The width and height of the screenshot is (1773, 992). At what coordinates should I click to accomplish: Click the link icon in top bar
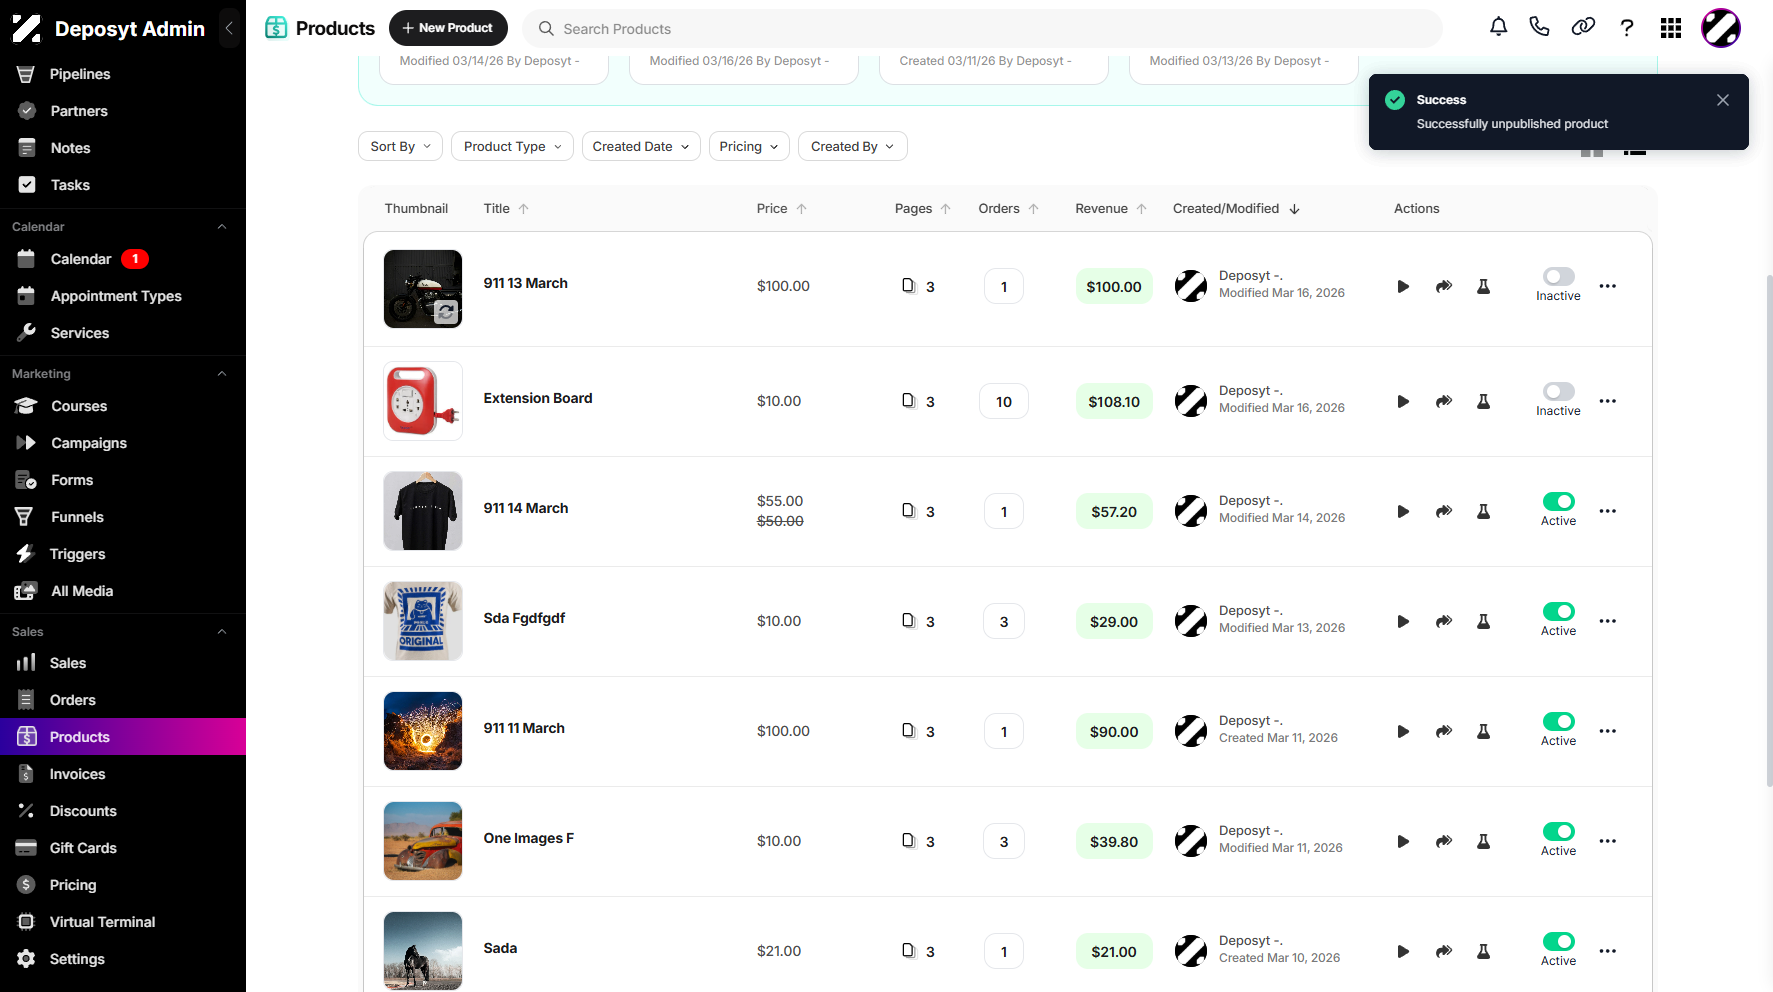pos(1583,27)
